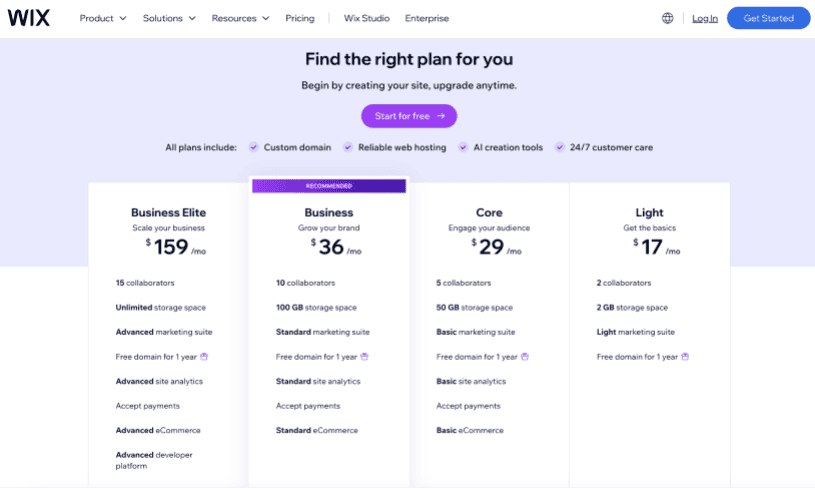
Task: Click gift icon in Core plan
Action: pos(525,356)
